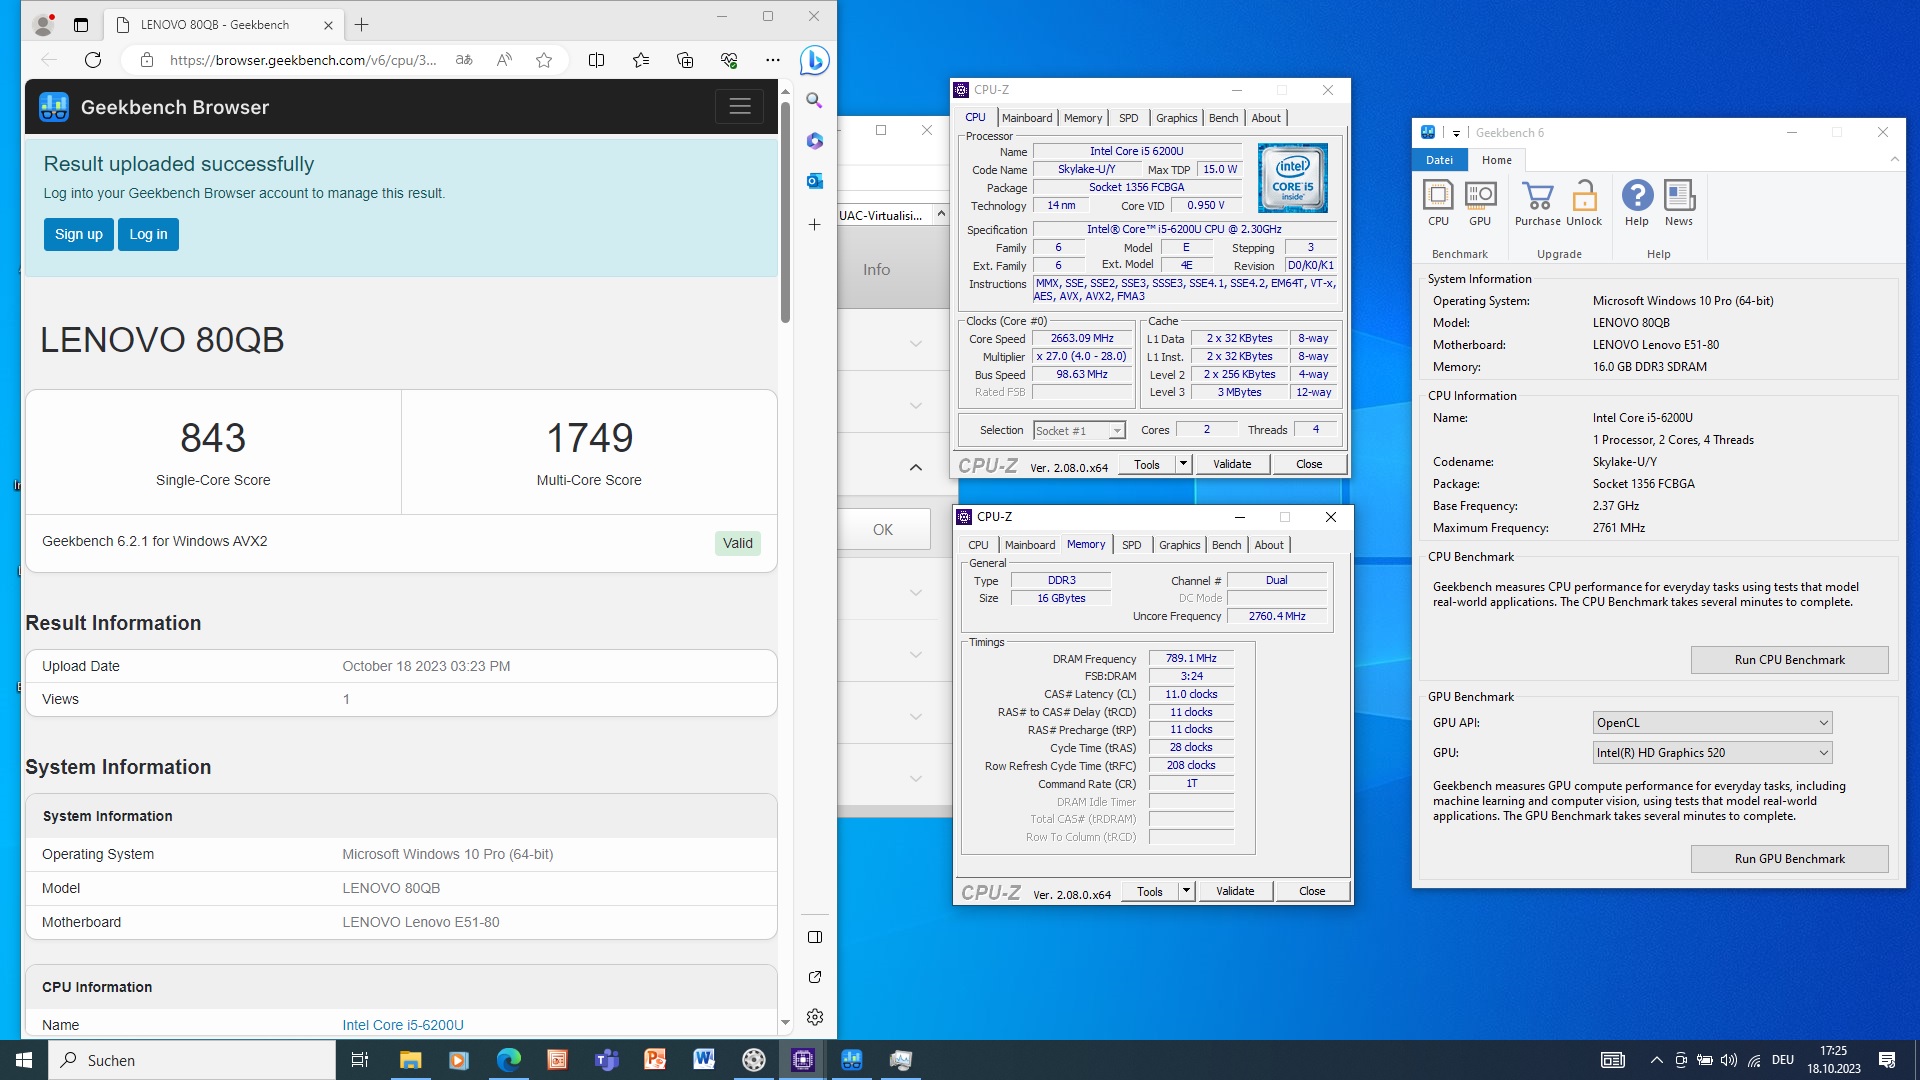Refresh the Geekbench browser page

(x=93, y=60)
